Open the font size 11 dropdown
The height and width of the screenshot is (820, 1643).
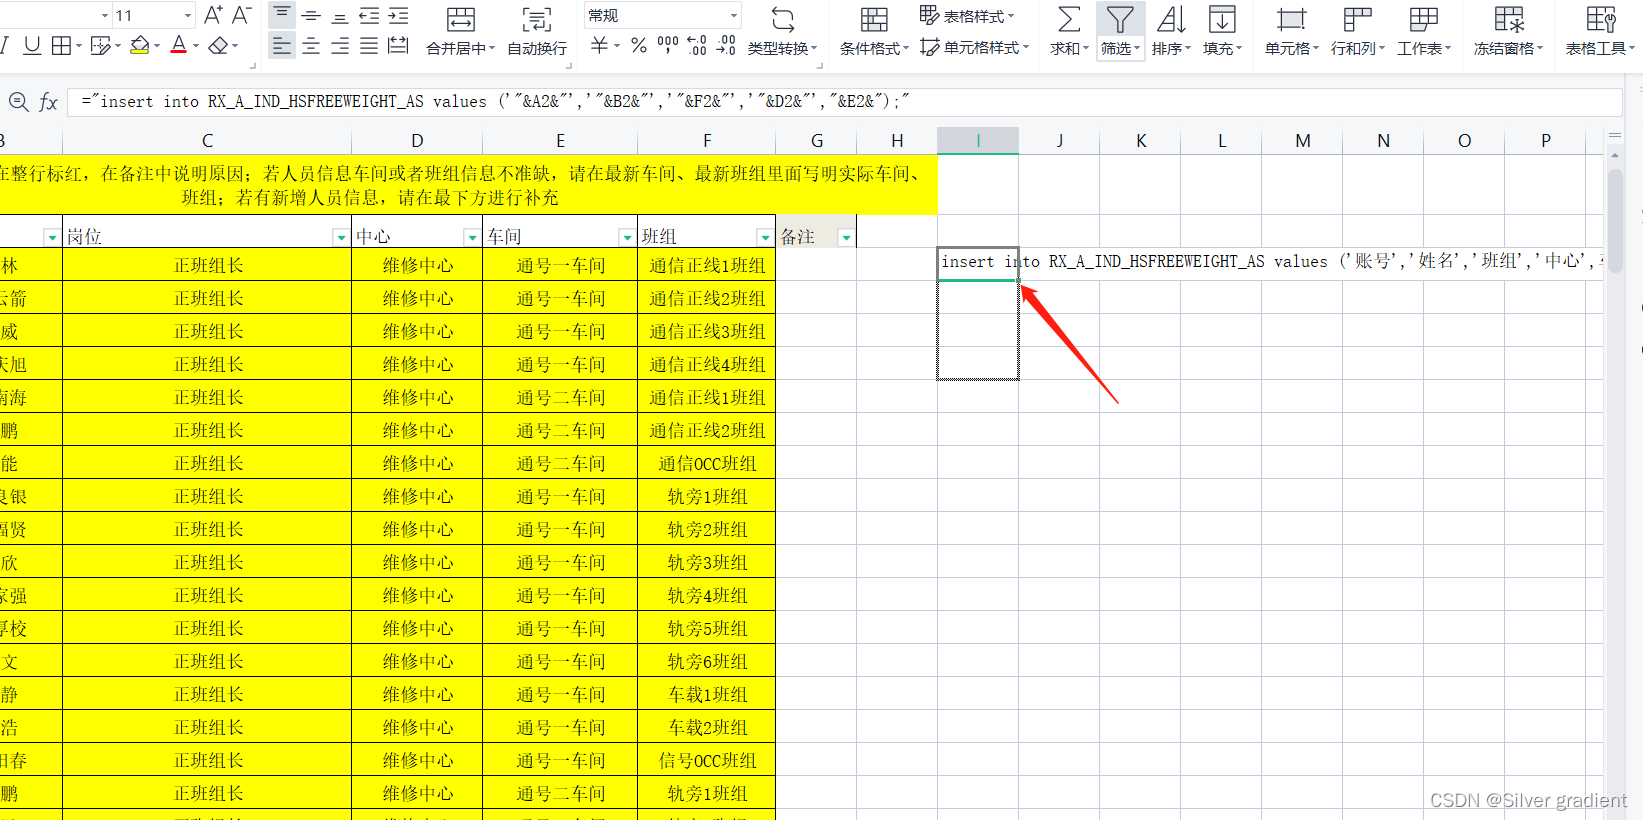[187, 16]
